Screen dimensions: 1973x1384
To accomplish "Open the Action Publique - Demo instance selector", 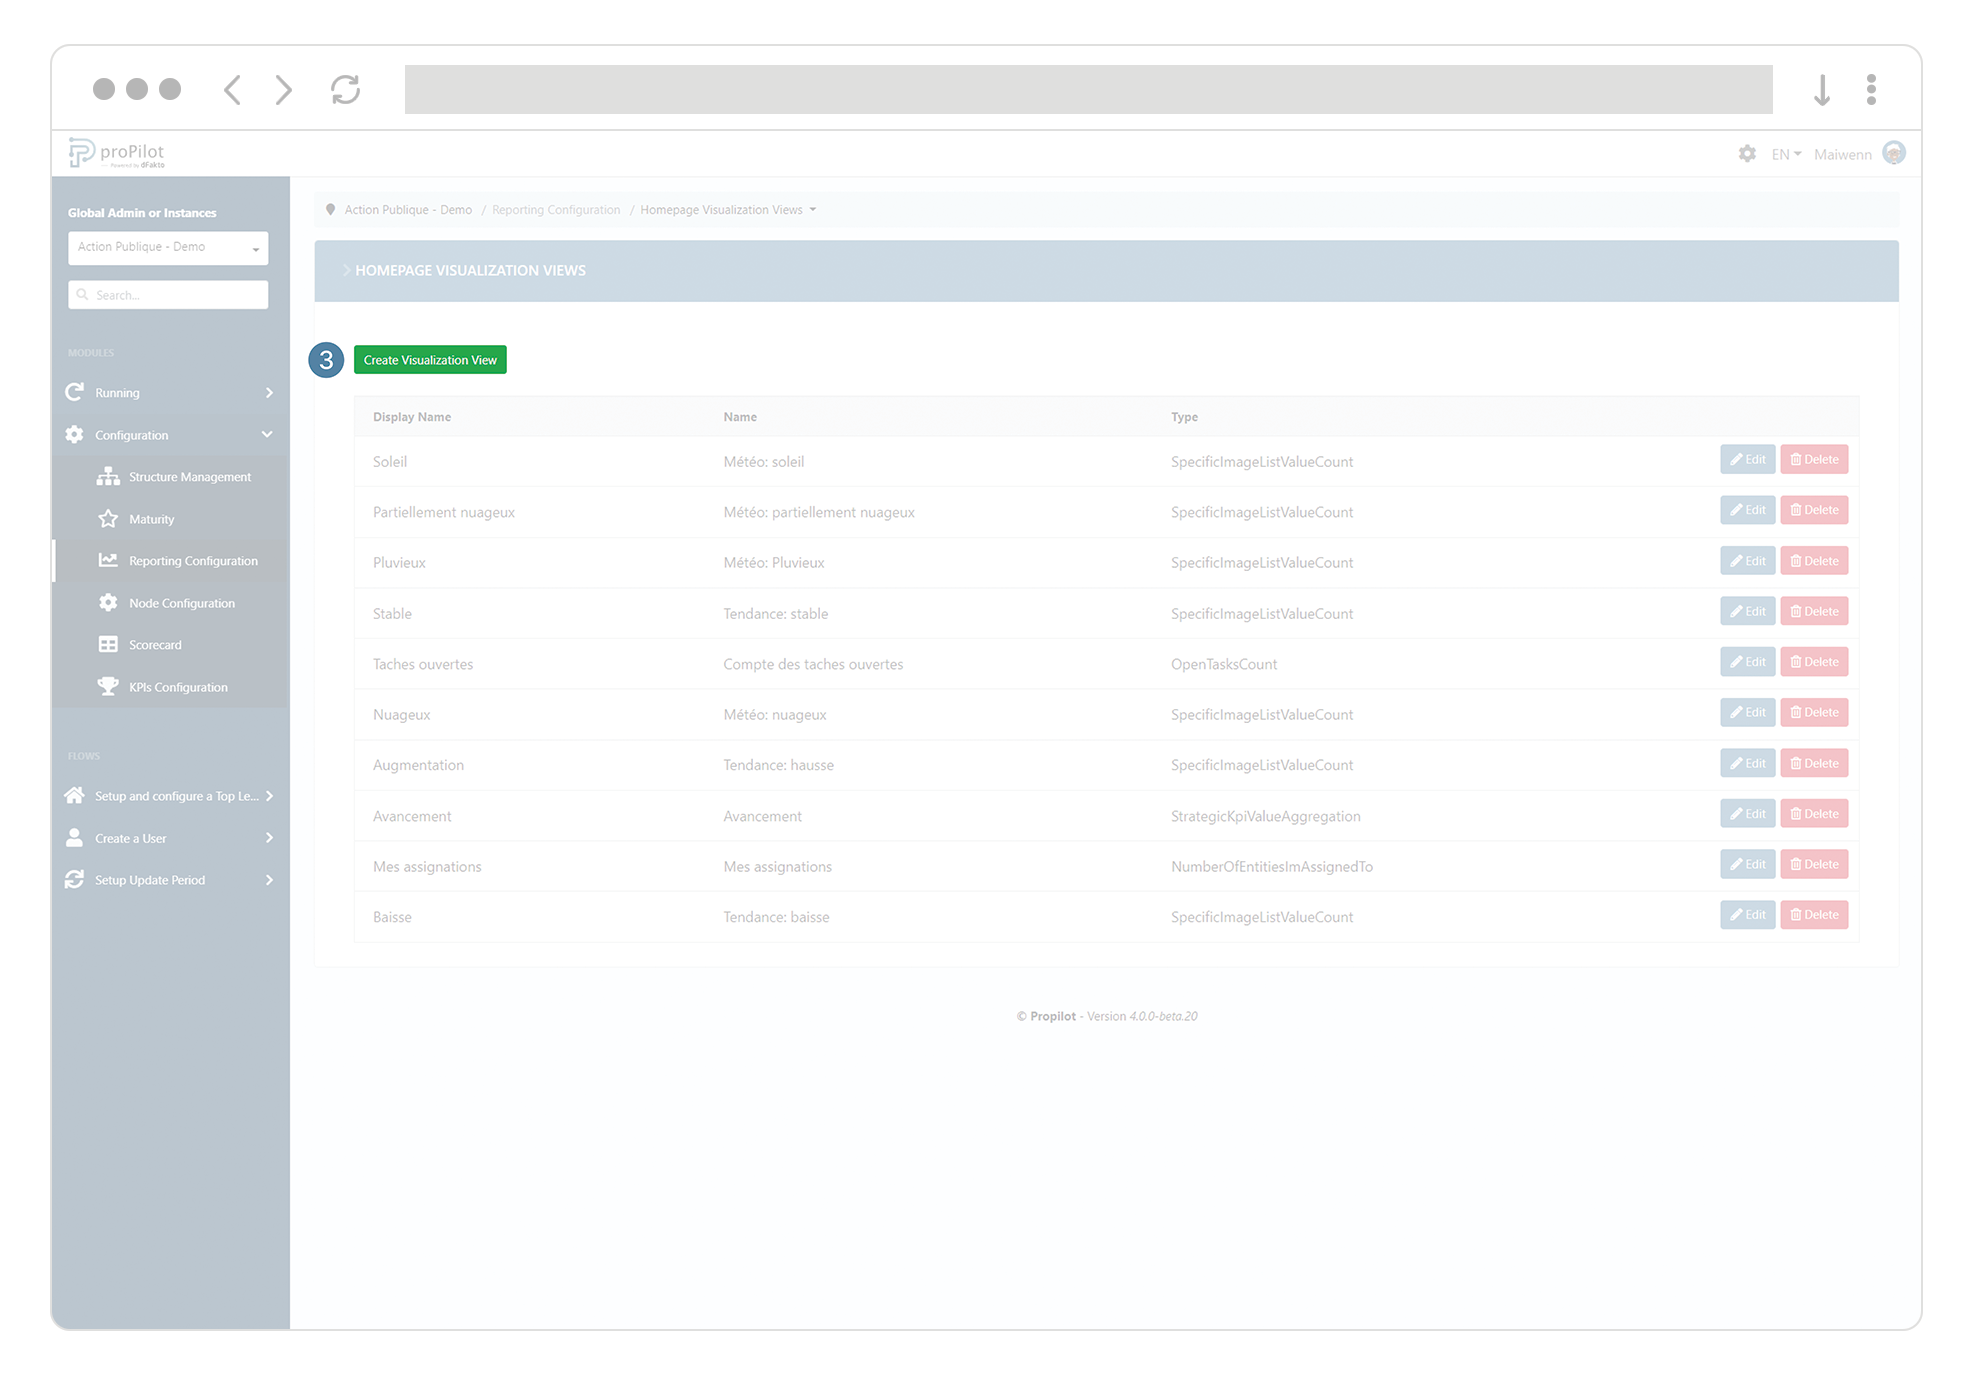I will 167,247.
